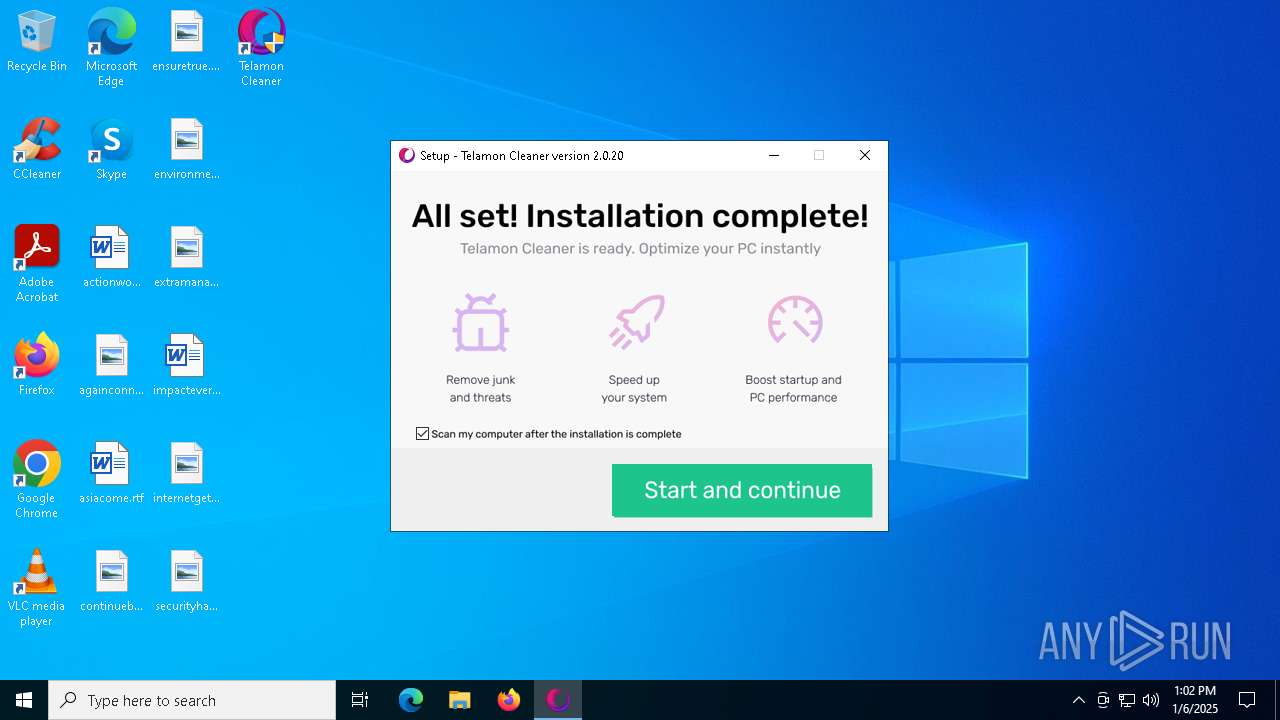Minimize the Telamon Cleaner setup window
The width and height of the screenshot is (1280, 720).
pyautogui.click(x=773, y=155)
